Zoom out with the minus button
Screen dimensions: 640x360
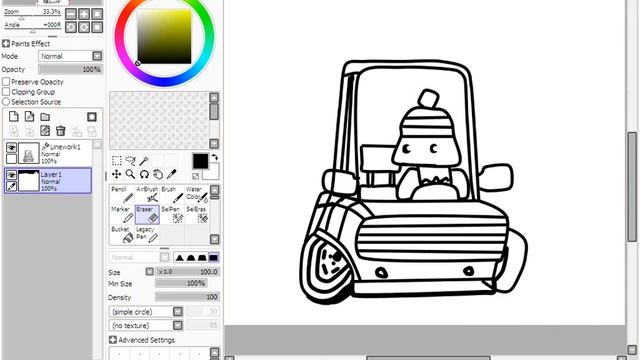[71, 14]
